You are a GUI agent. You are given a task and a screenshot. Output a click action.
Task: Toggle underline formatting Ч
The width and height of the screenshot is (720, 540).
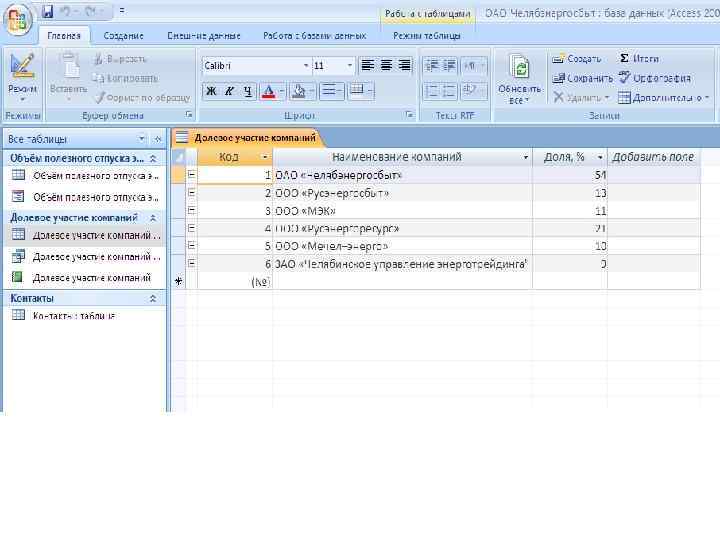pos(248,91)
